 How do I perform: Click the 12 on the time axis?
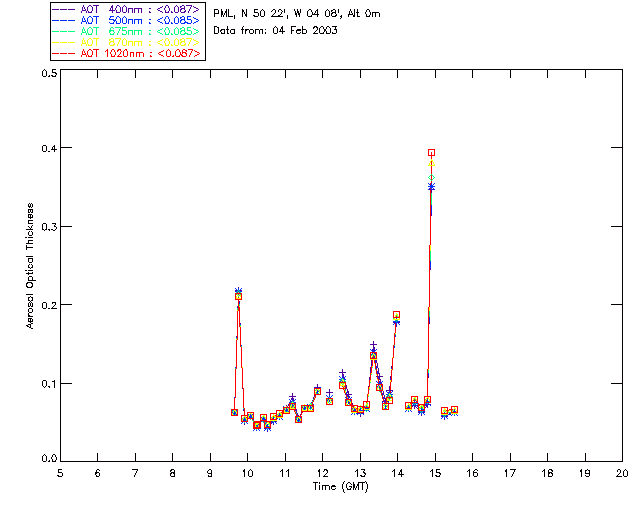322,473
